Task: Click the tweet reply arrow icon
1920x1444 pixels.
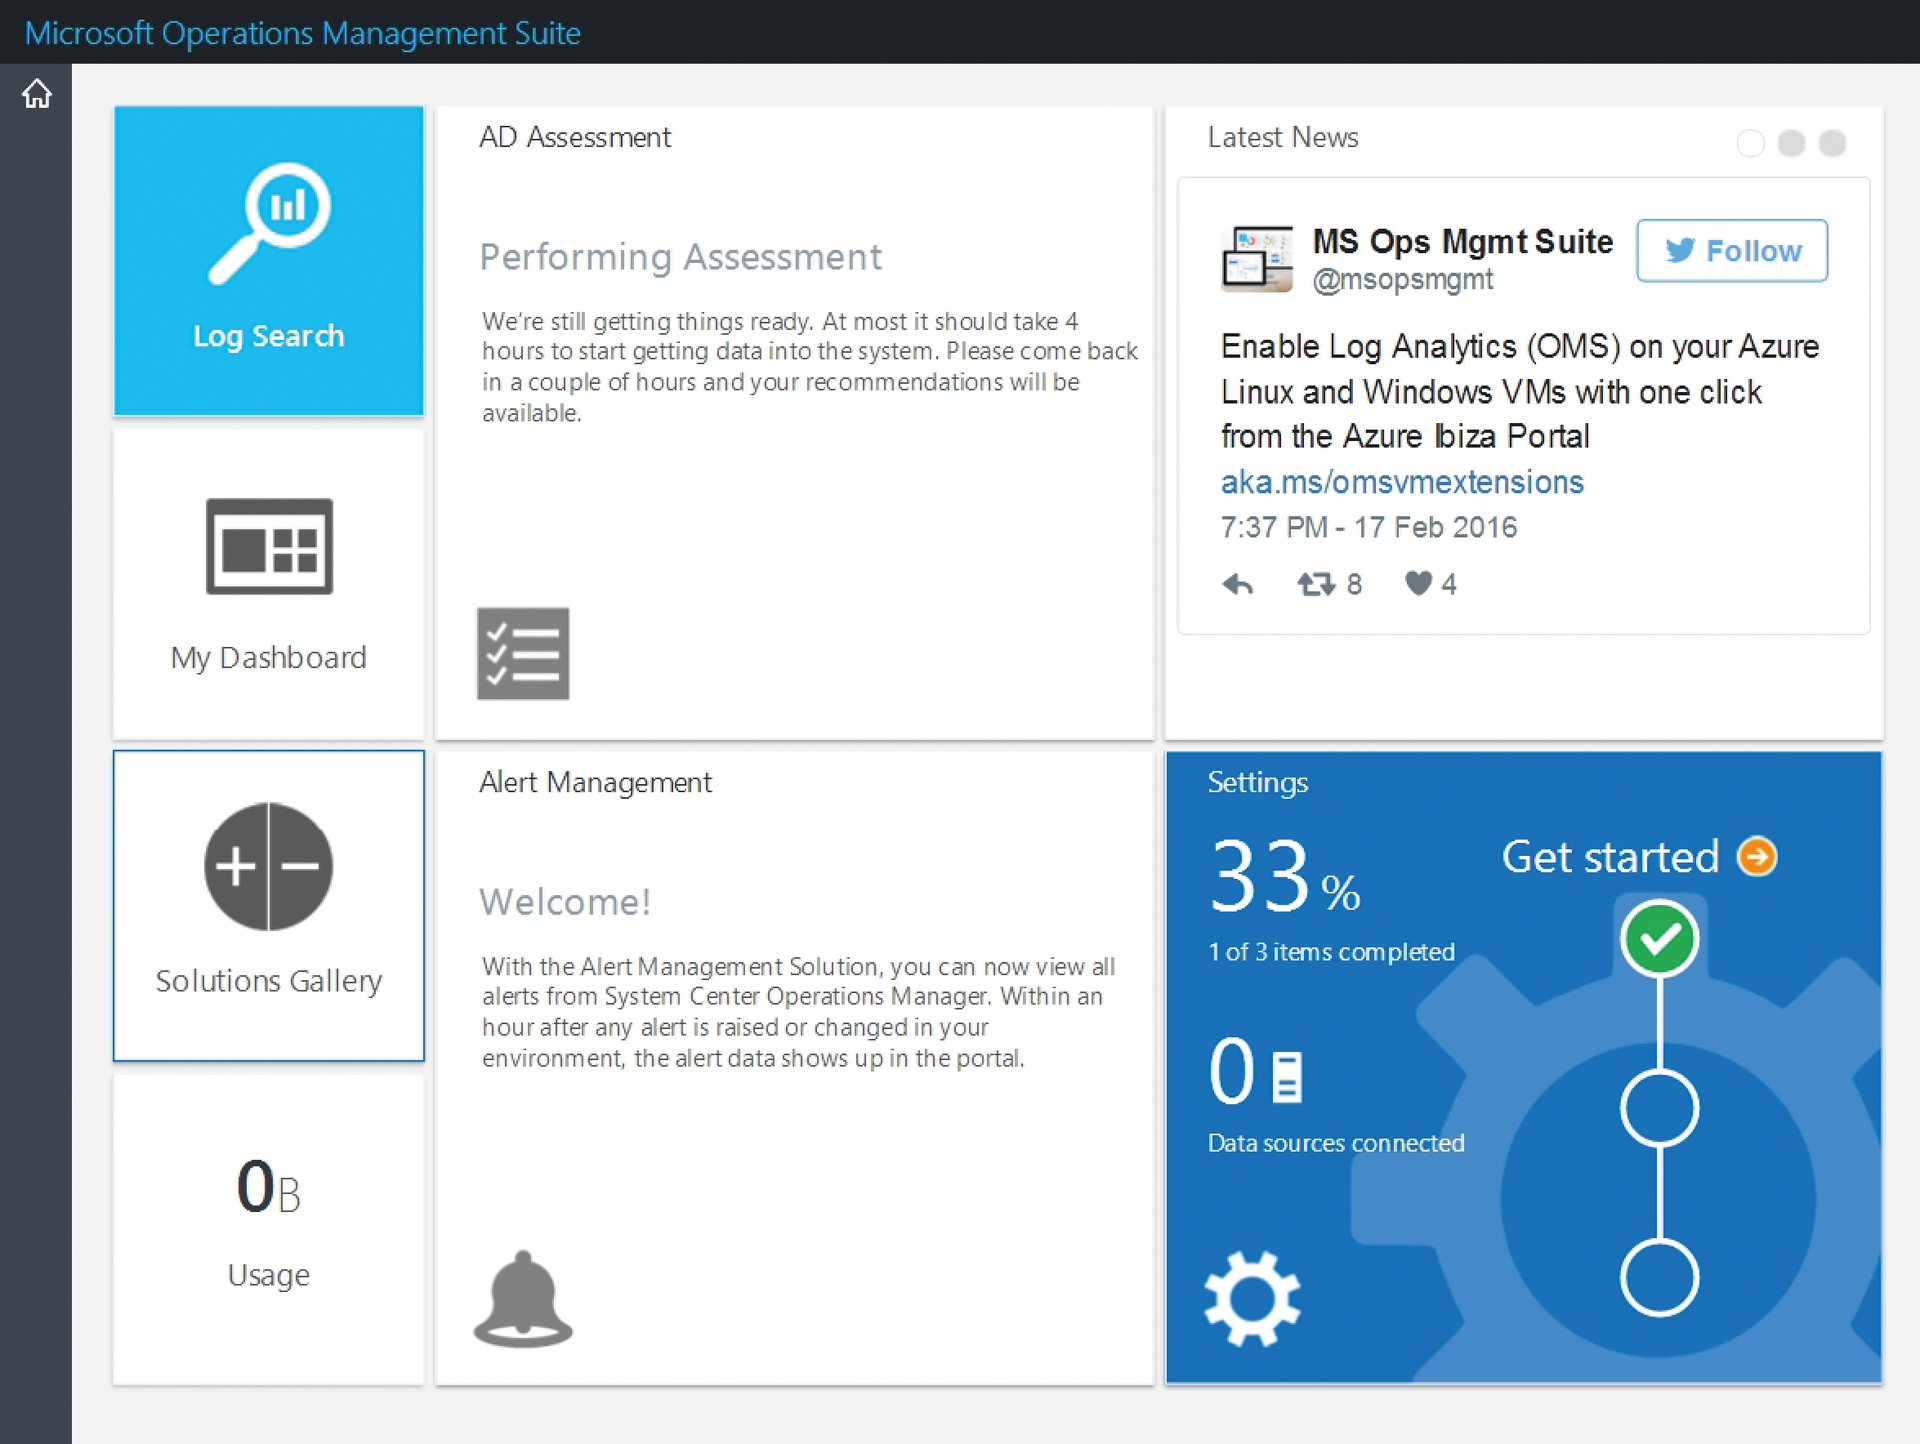Action: pyautogui.click(x=1238, y=584)
